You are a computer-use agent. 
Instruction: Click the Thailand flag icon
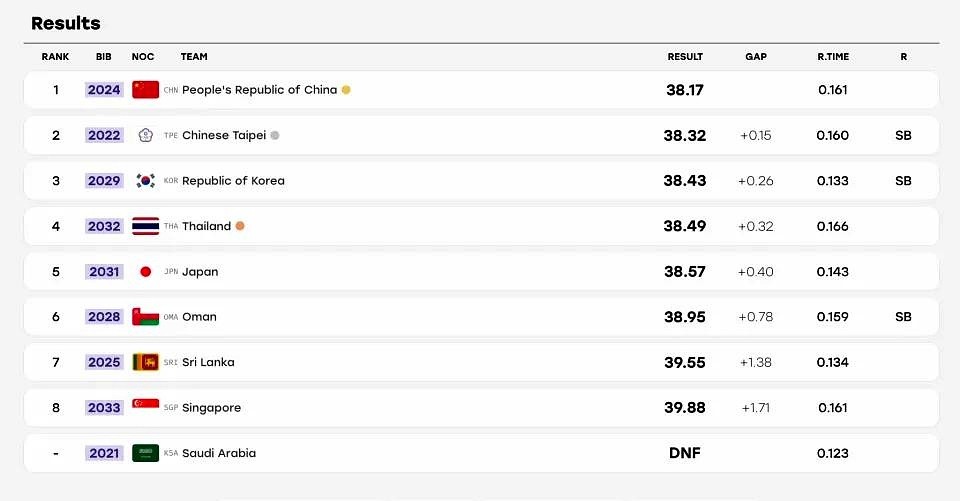[146, 226]
